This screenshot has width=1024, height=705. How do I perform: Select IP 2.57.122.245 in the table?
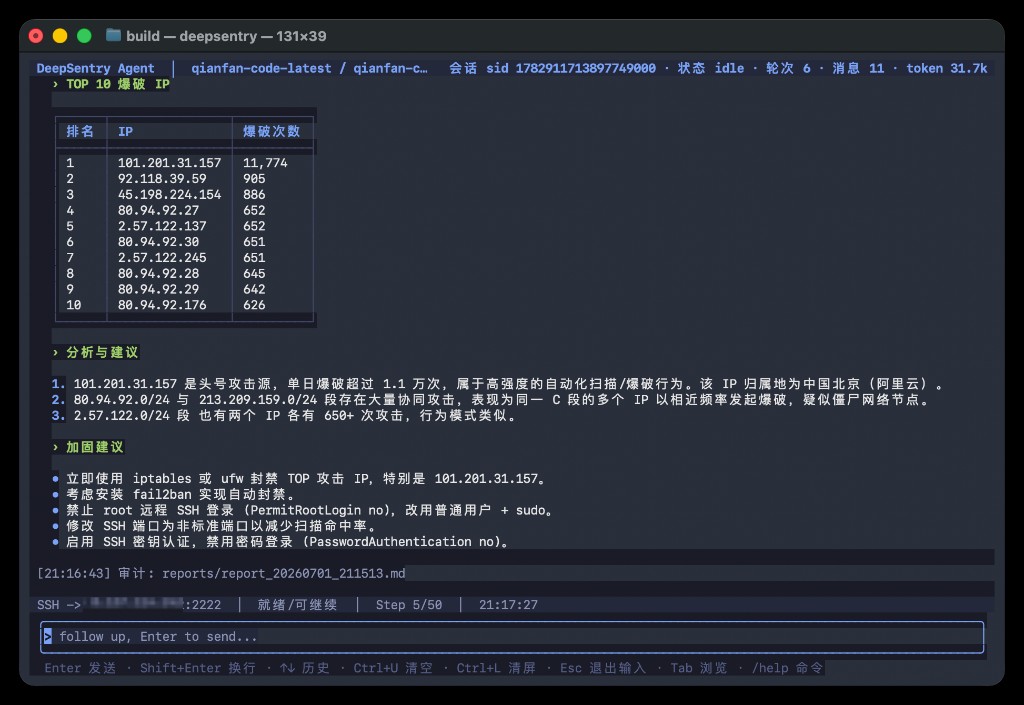pos(162,258)
